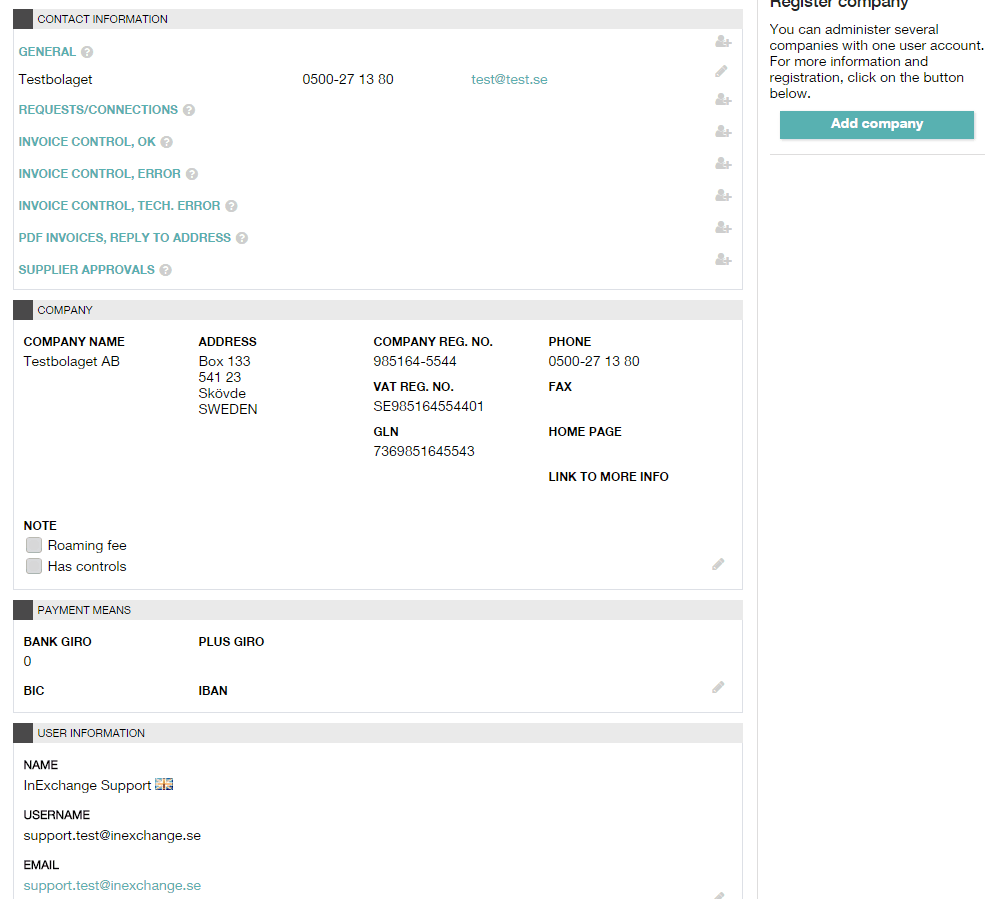Viewport: 1005px width, 899px height.
Task: Open the INVOICE CONTROL, OK heading
Action: coord(87,142)
